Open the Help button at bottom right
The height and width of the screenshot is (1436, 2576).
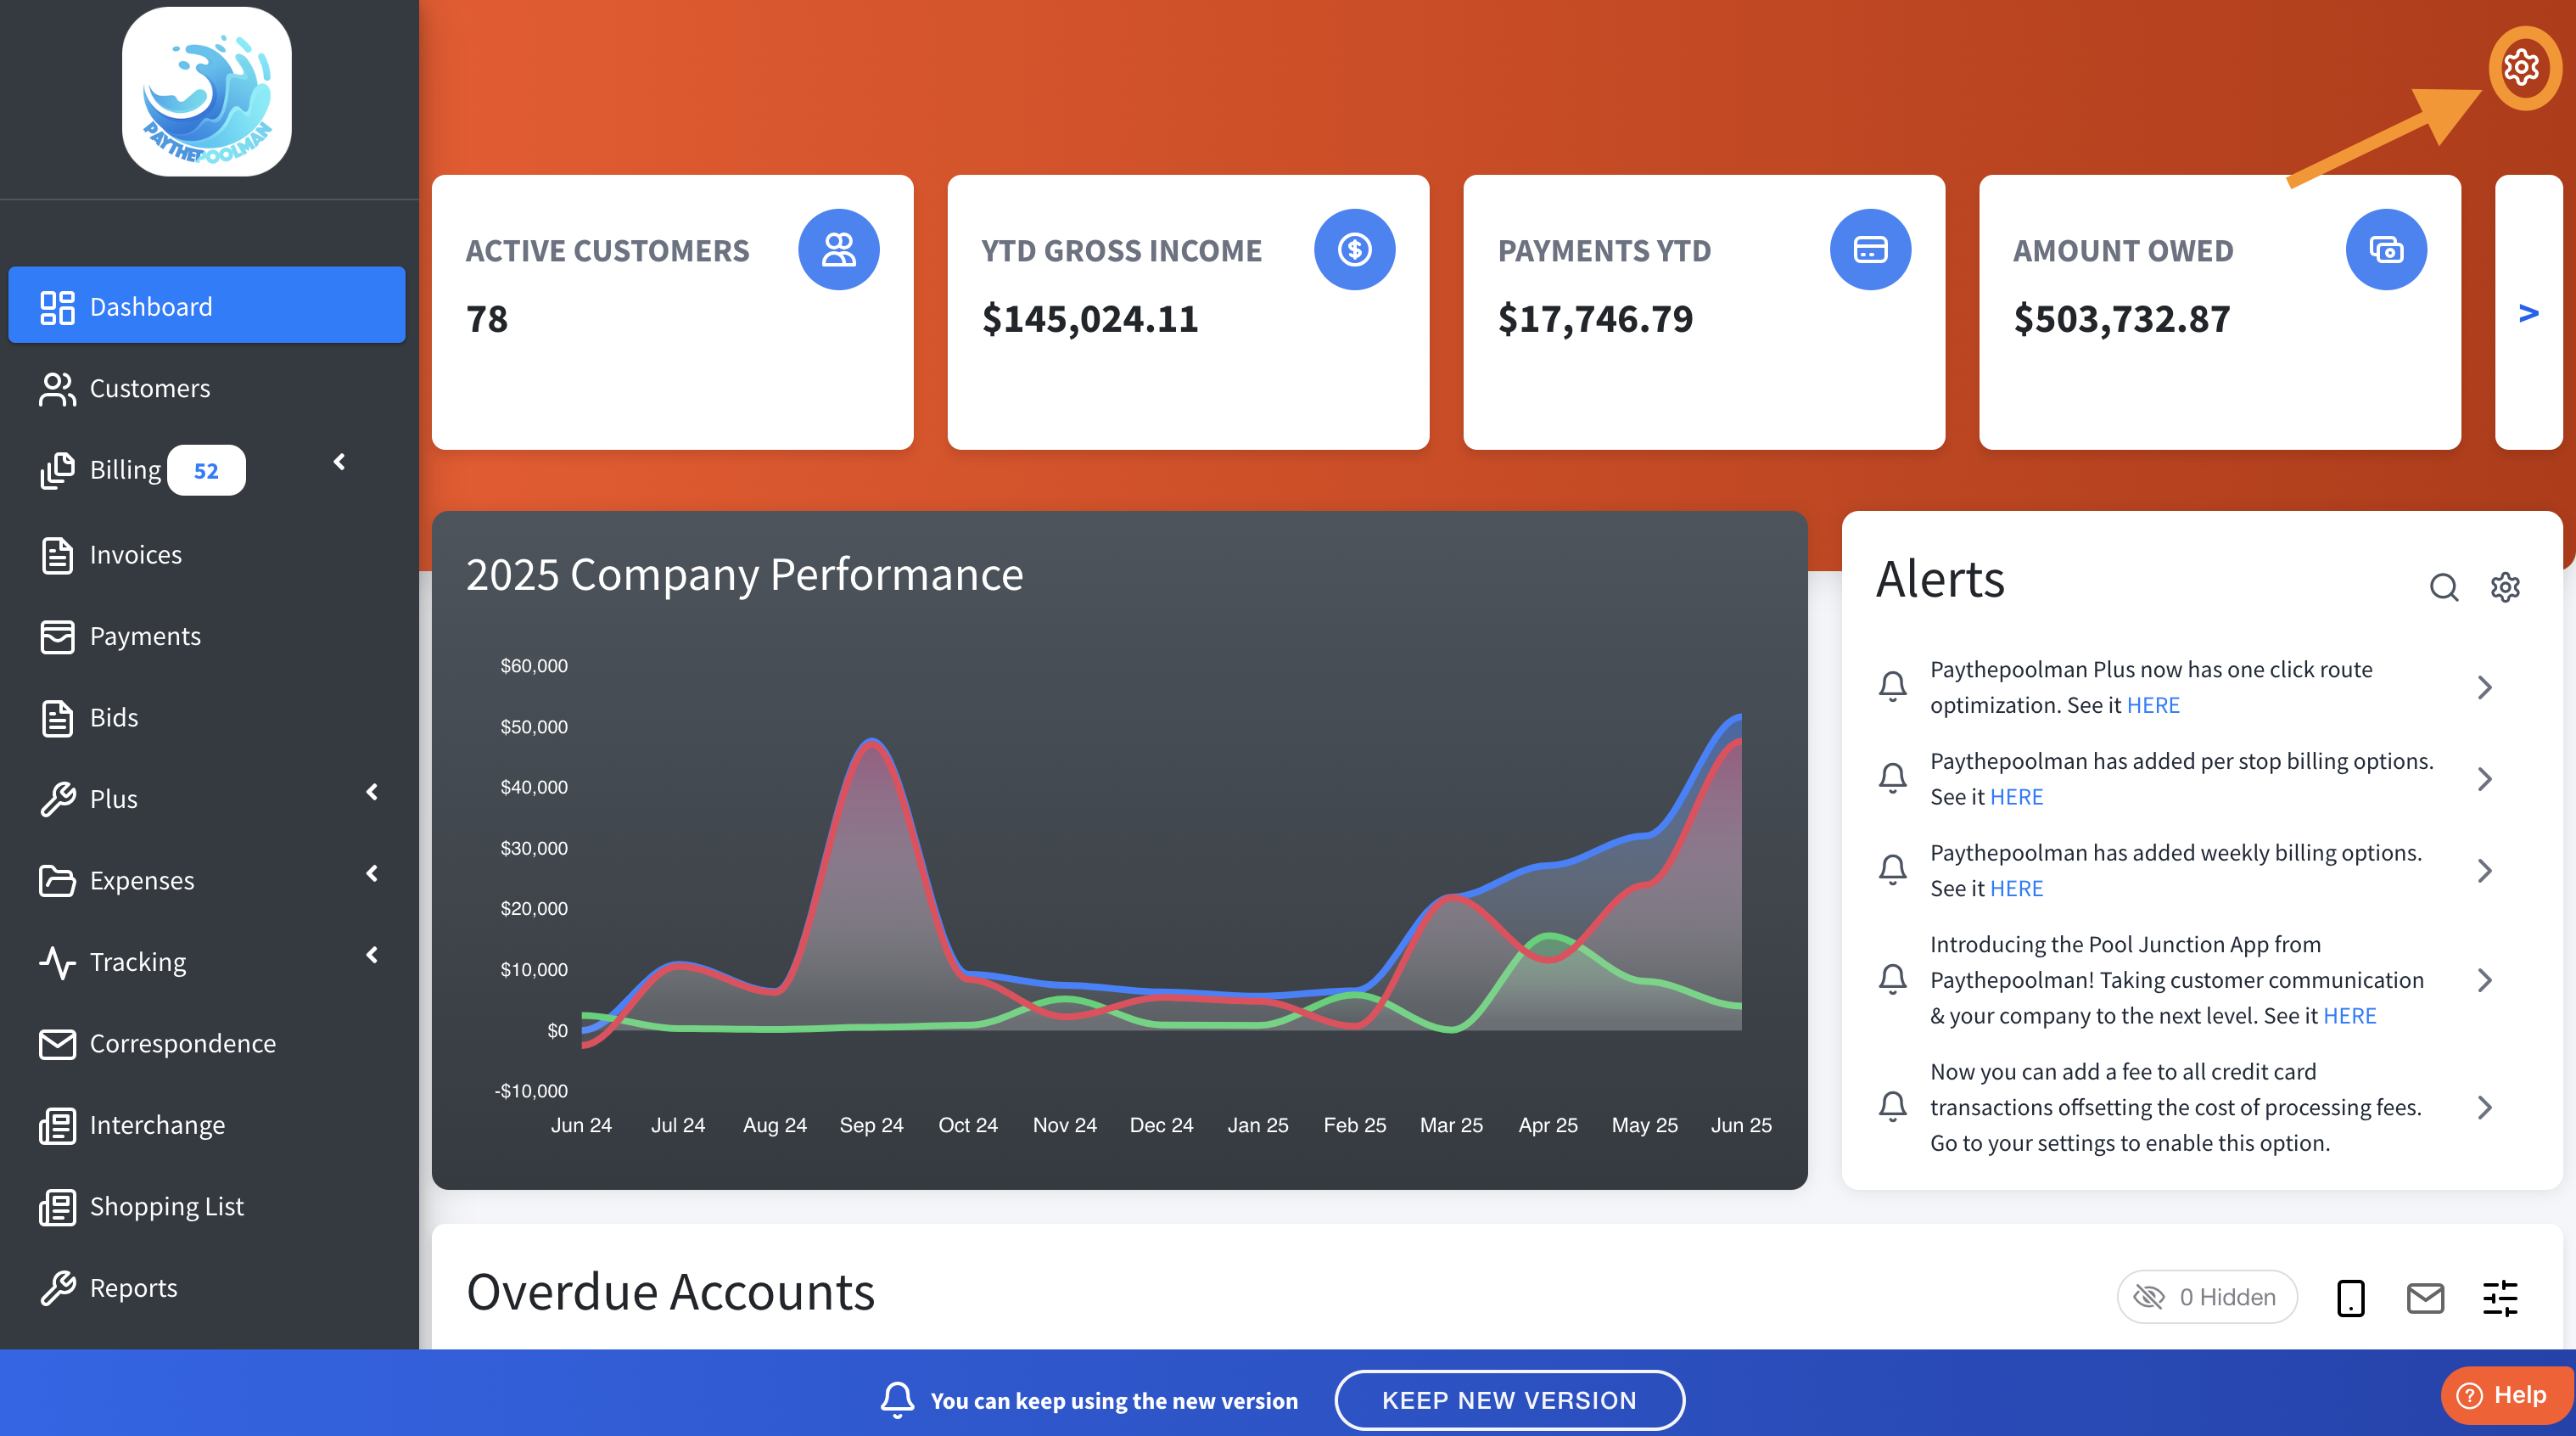(x=2504, y=1395)
